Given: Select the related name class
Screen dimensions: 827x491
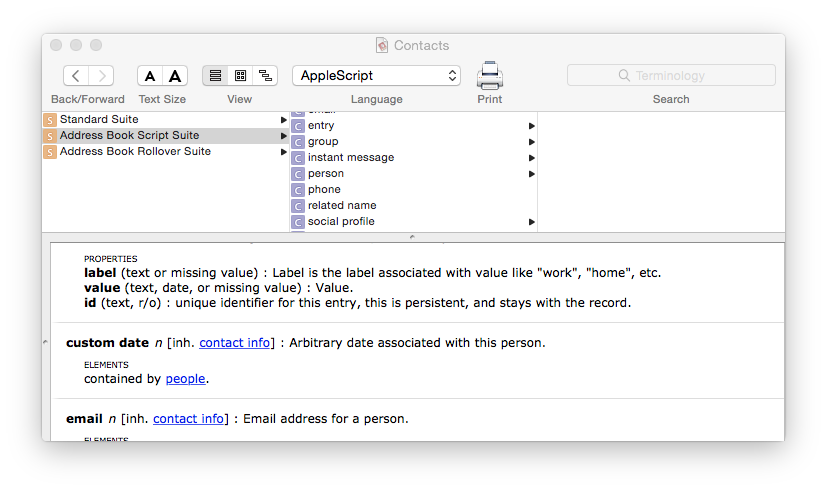Looking at the screenshot, I should coord(342,206).
